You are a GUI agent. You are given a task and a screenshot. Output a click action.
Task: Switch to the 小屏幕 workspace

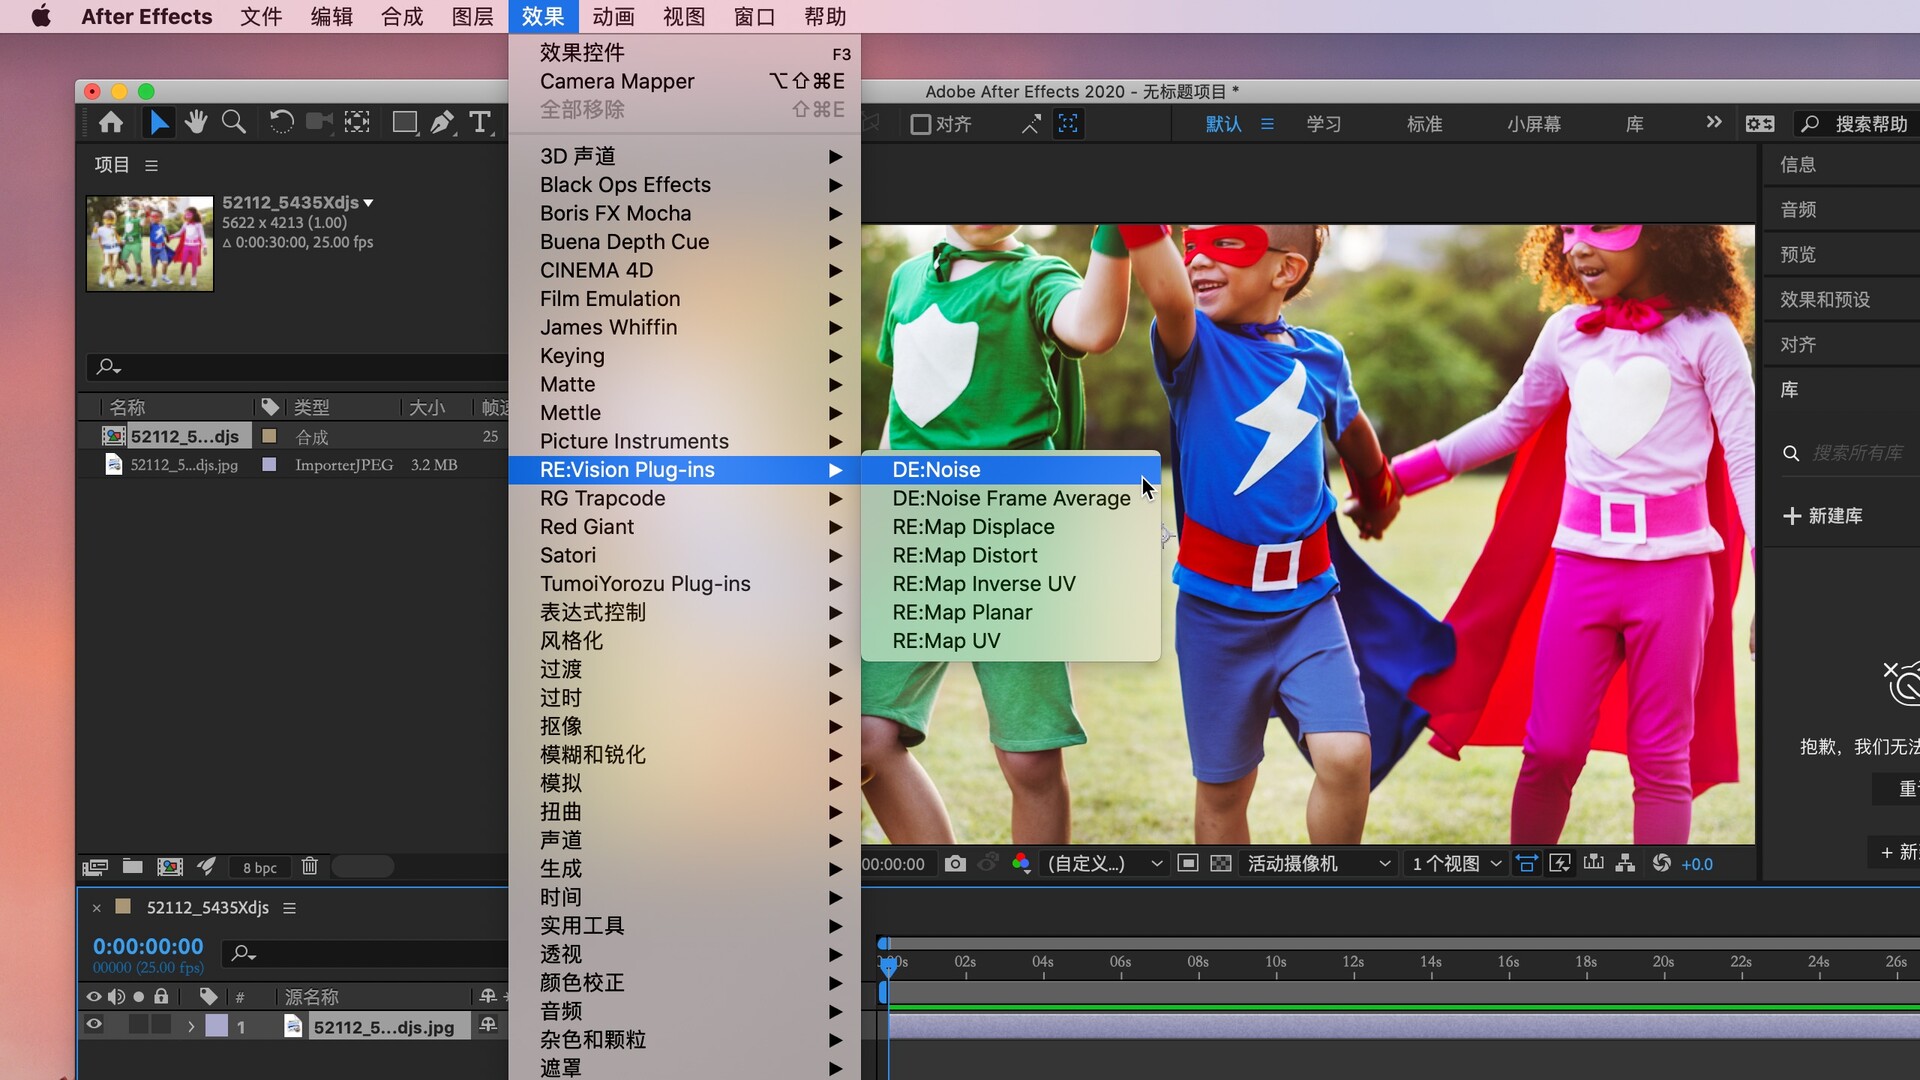[x=1534, y=124]
